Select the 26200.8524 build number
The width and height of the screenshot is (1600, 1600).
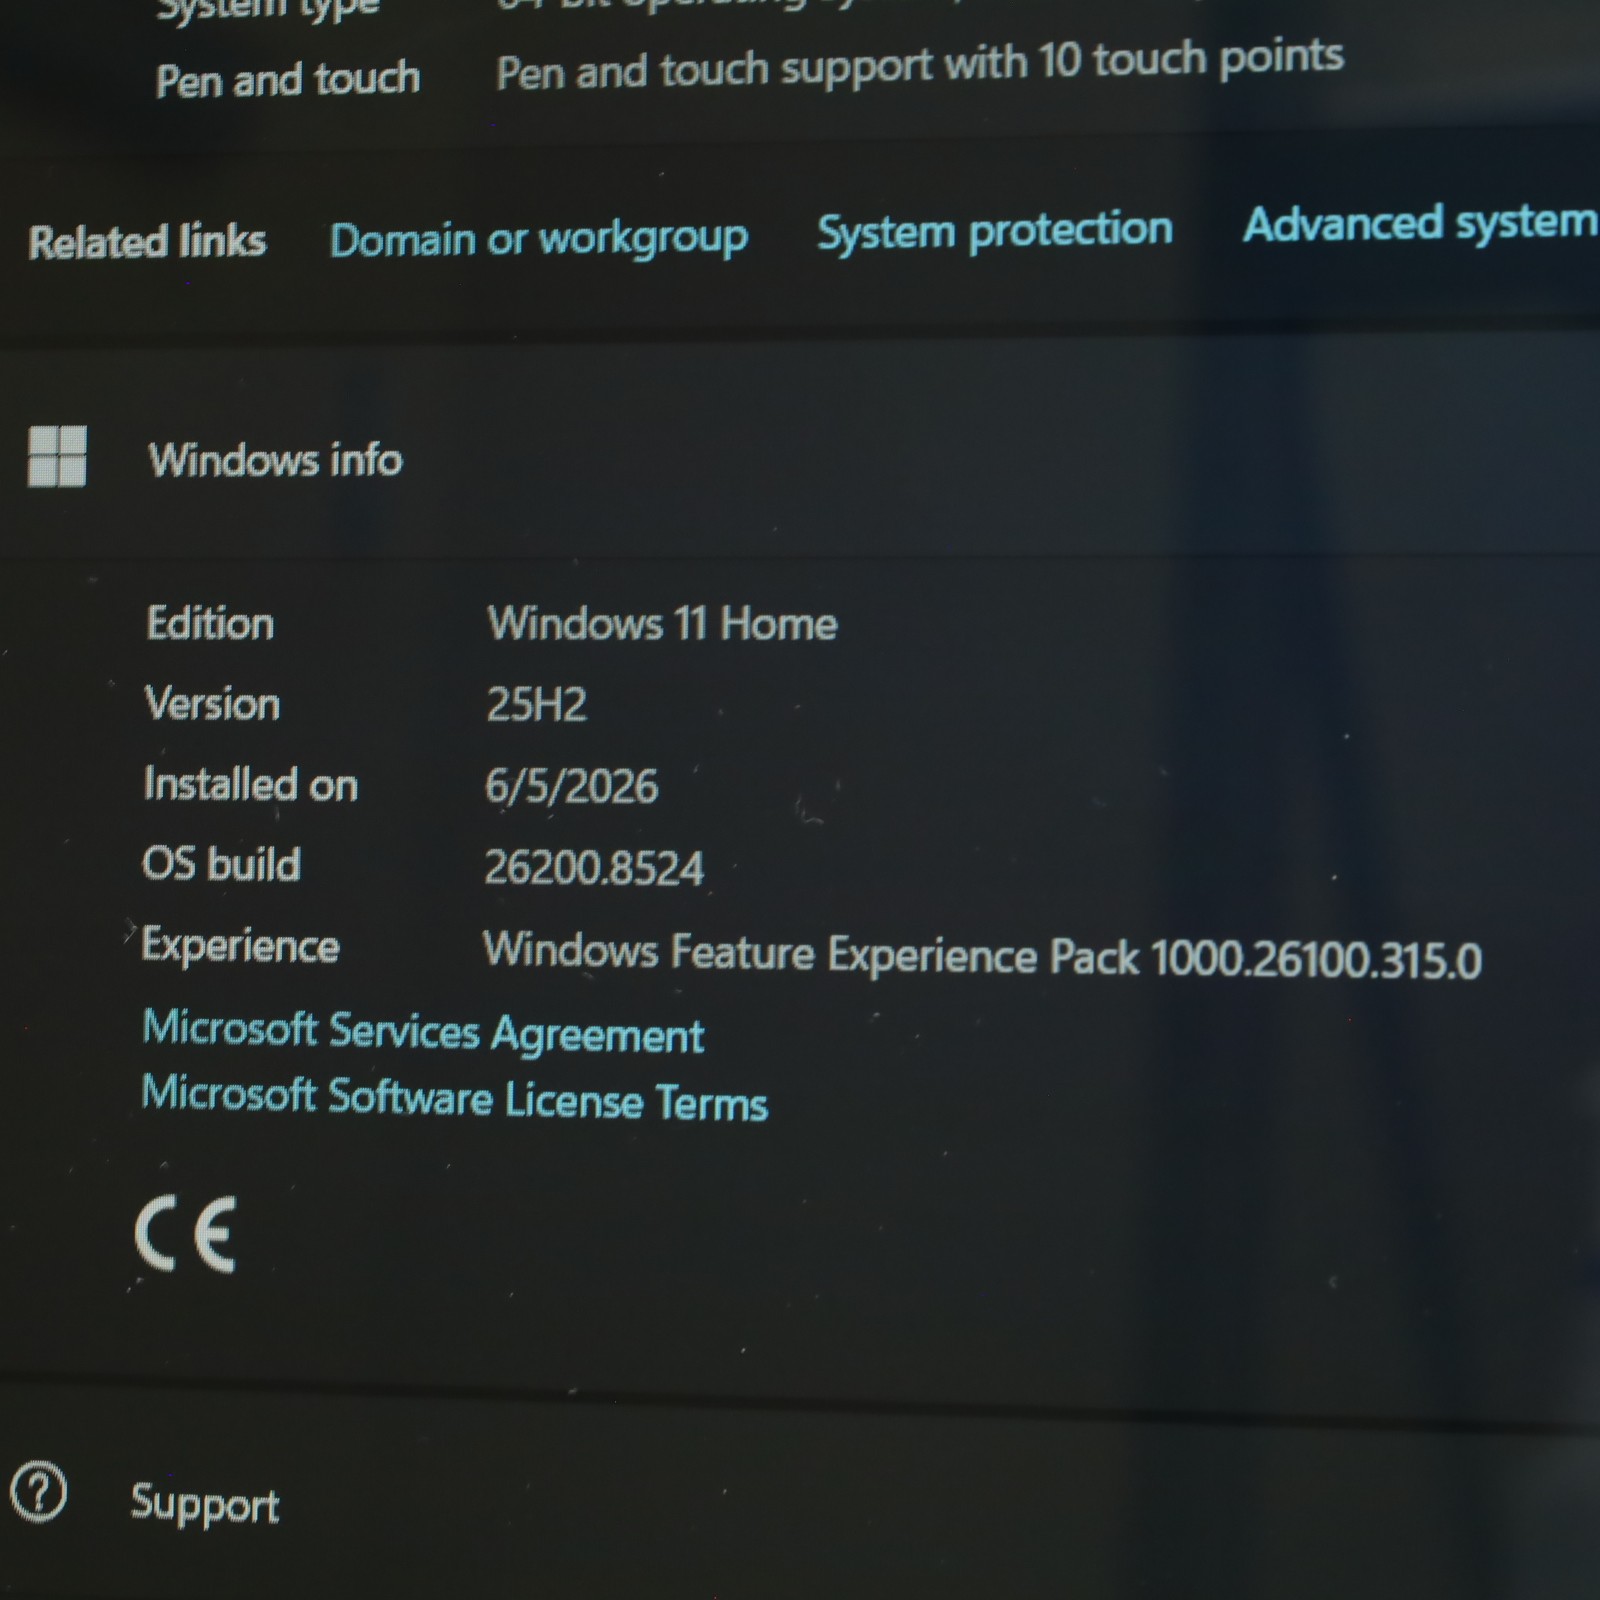click(594, 868)
